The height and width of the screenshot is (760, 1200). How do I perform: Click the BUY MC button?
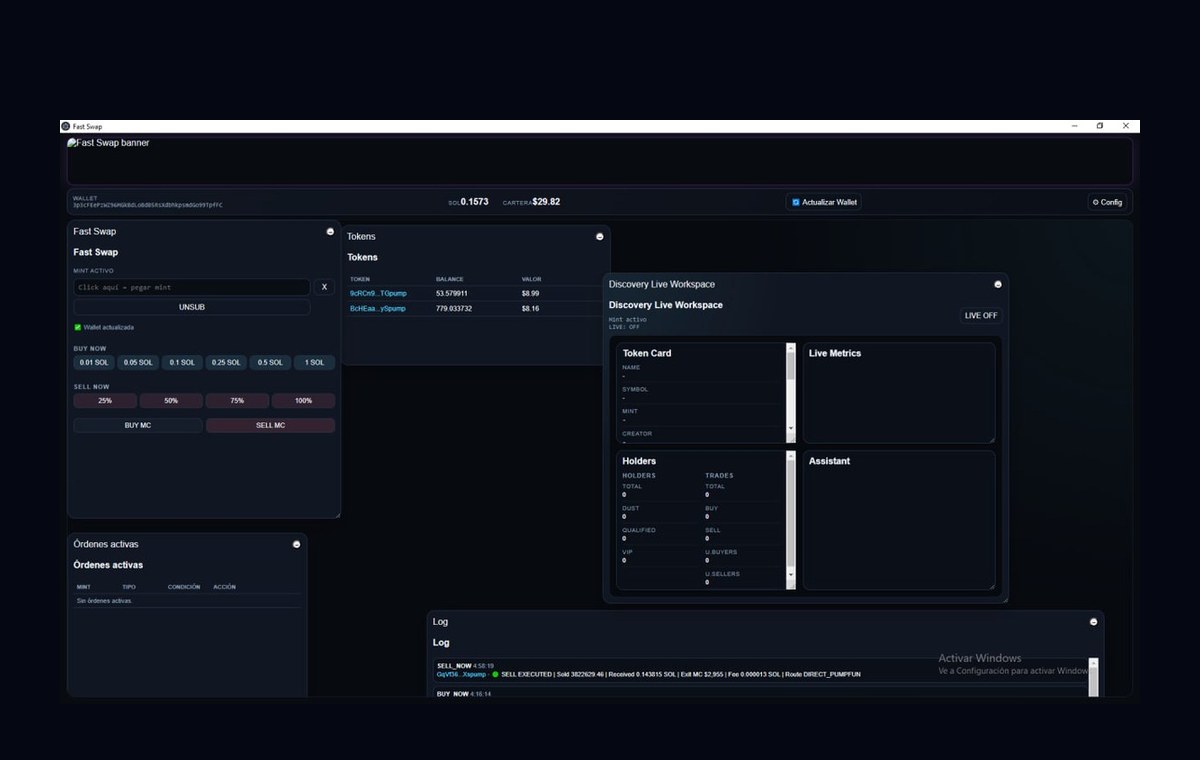point(138,425)
